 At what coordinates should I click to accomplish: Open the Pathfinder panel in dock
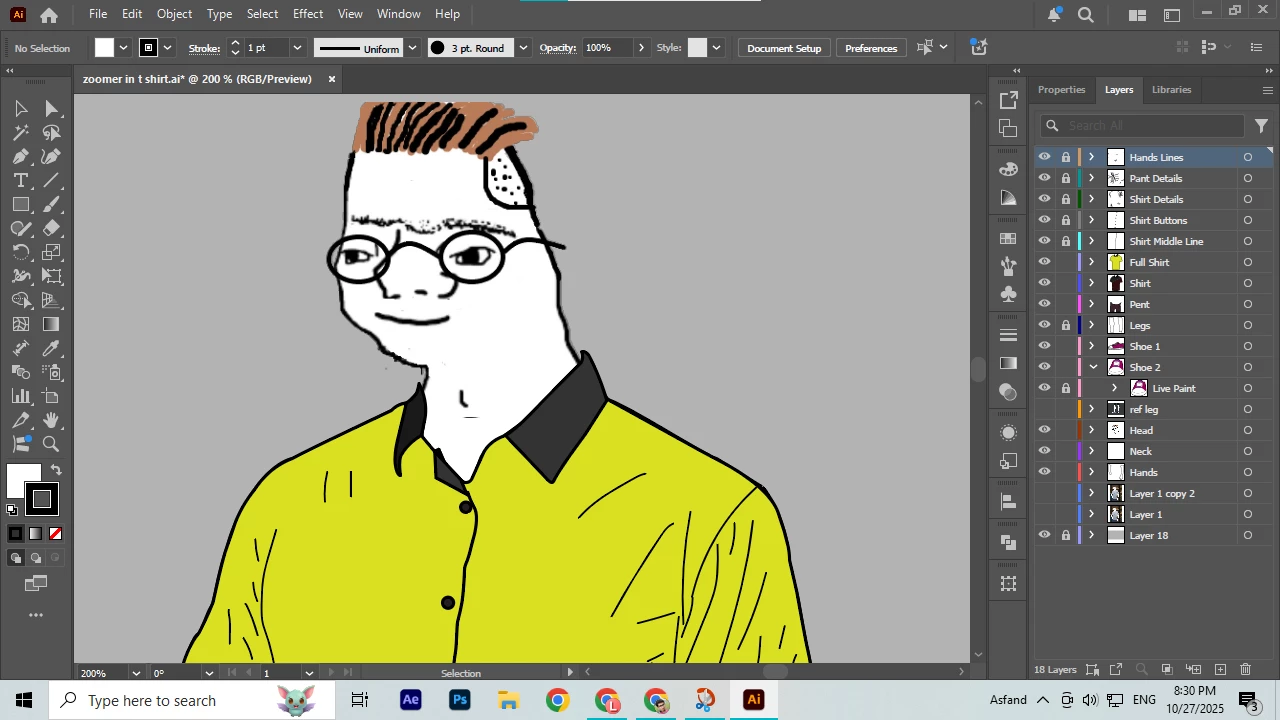pyautogui.click(x=1008, y=541)
